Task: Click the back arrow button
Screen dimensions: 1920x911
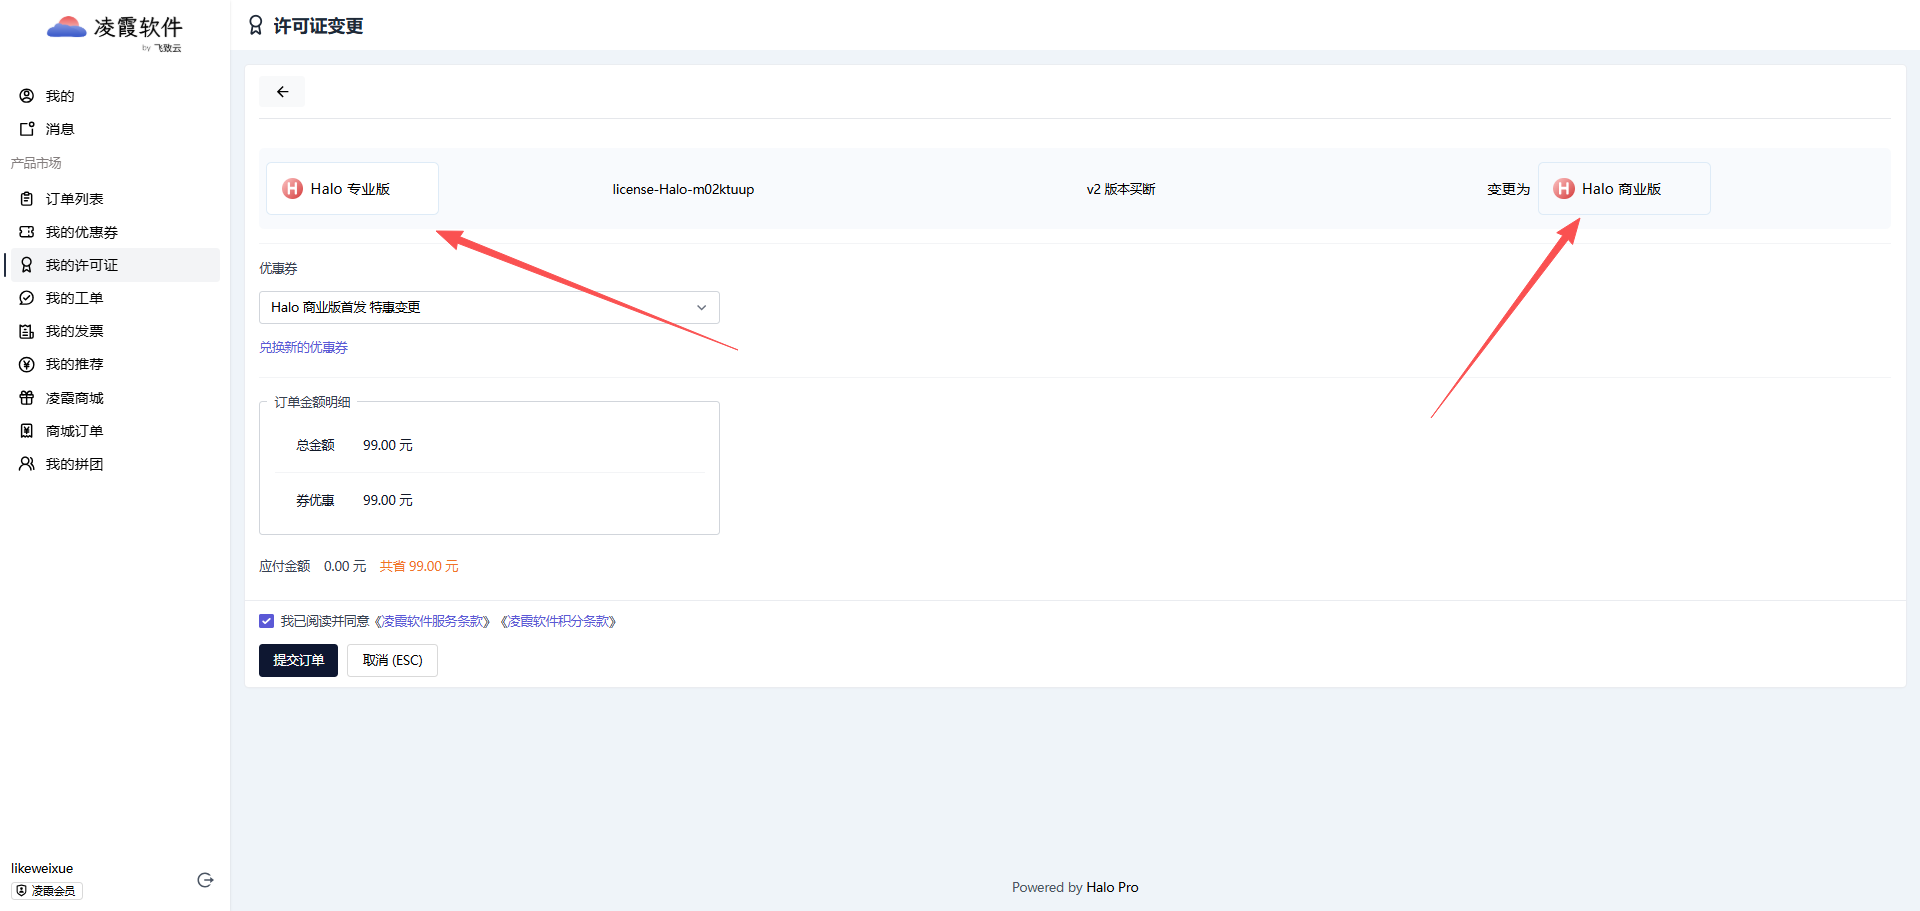Action: coord(282,92)
